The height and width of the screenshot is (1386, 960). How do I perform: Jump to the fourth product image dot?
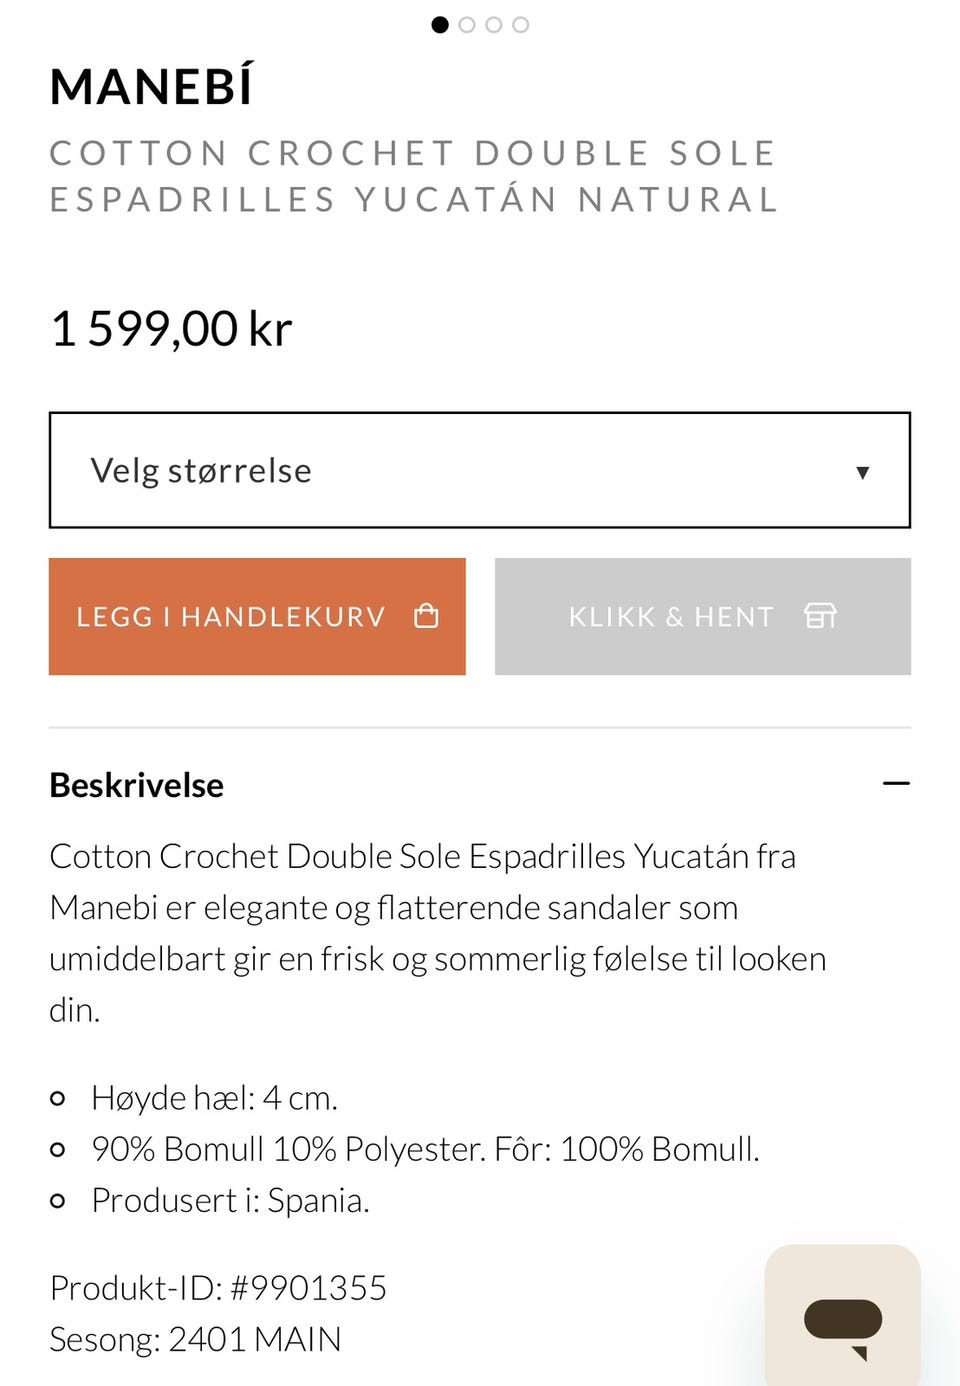point(521,25)
